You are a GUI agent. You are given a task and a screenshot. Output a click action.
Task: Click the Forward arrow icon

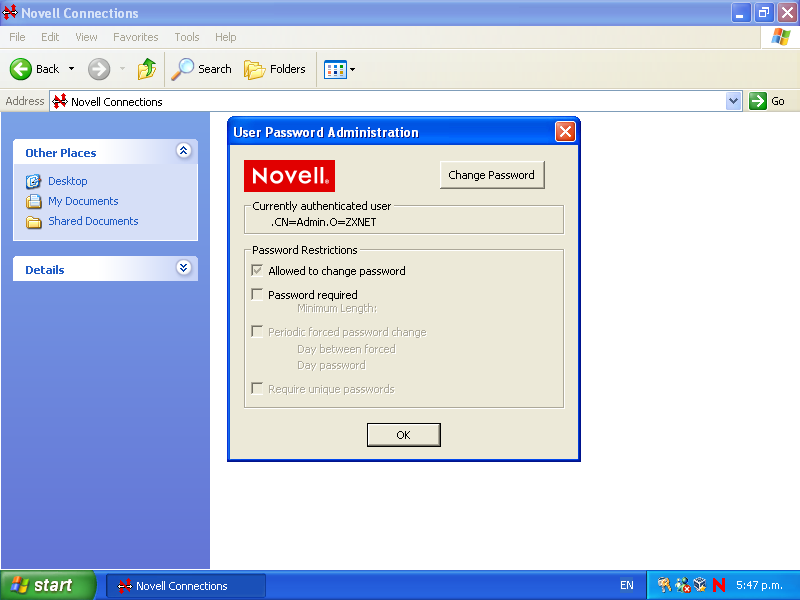99,69
